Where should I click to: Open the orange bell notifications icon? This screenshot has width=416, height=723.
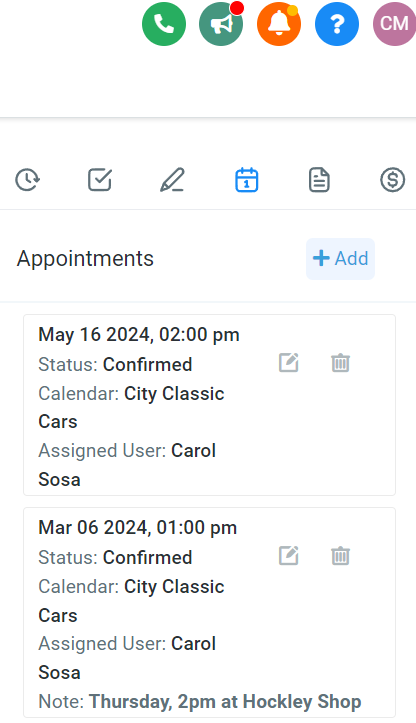(279, 24)
